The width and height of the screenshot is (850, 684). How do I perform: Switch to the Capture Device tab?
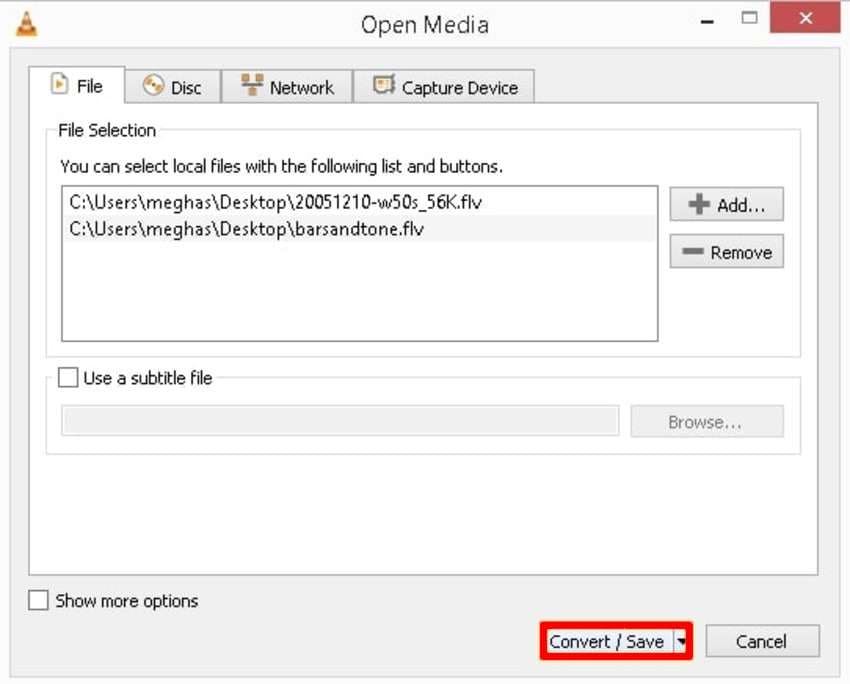click(444, 87)
